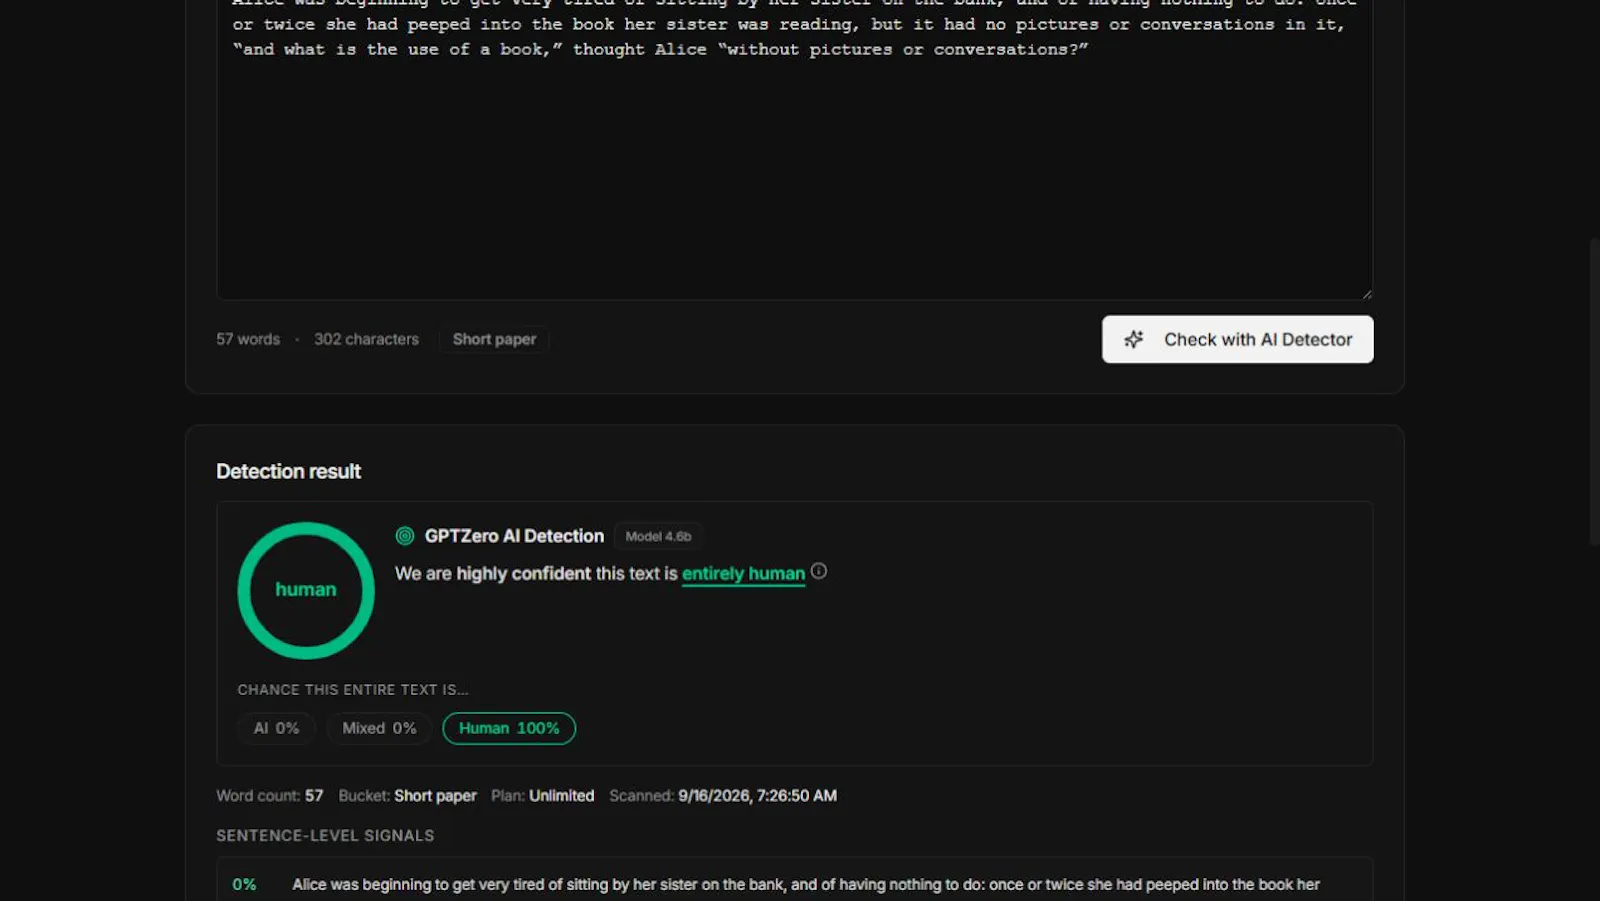Click the Scanned 9/16/2026 timestamp
Viewport: 1600px width, 901px height.
coord(723,796)
